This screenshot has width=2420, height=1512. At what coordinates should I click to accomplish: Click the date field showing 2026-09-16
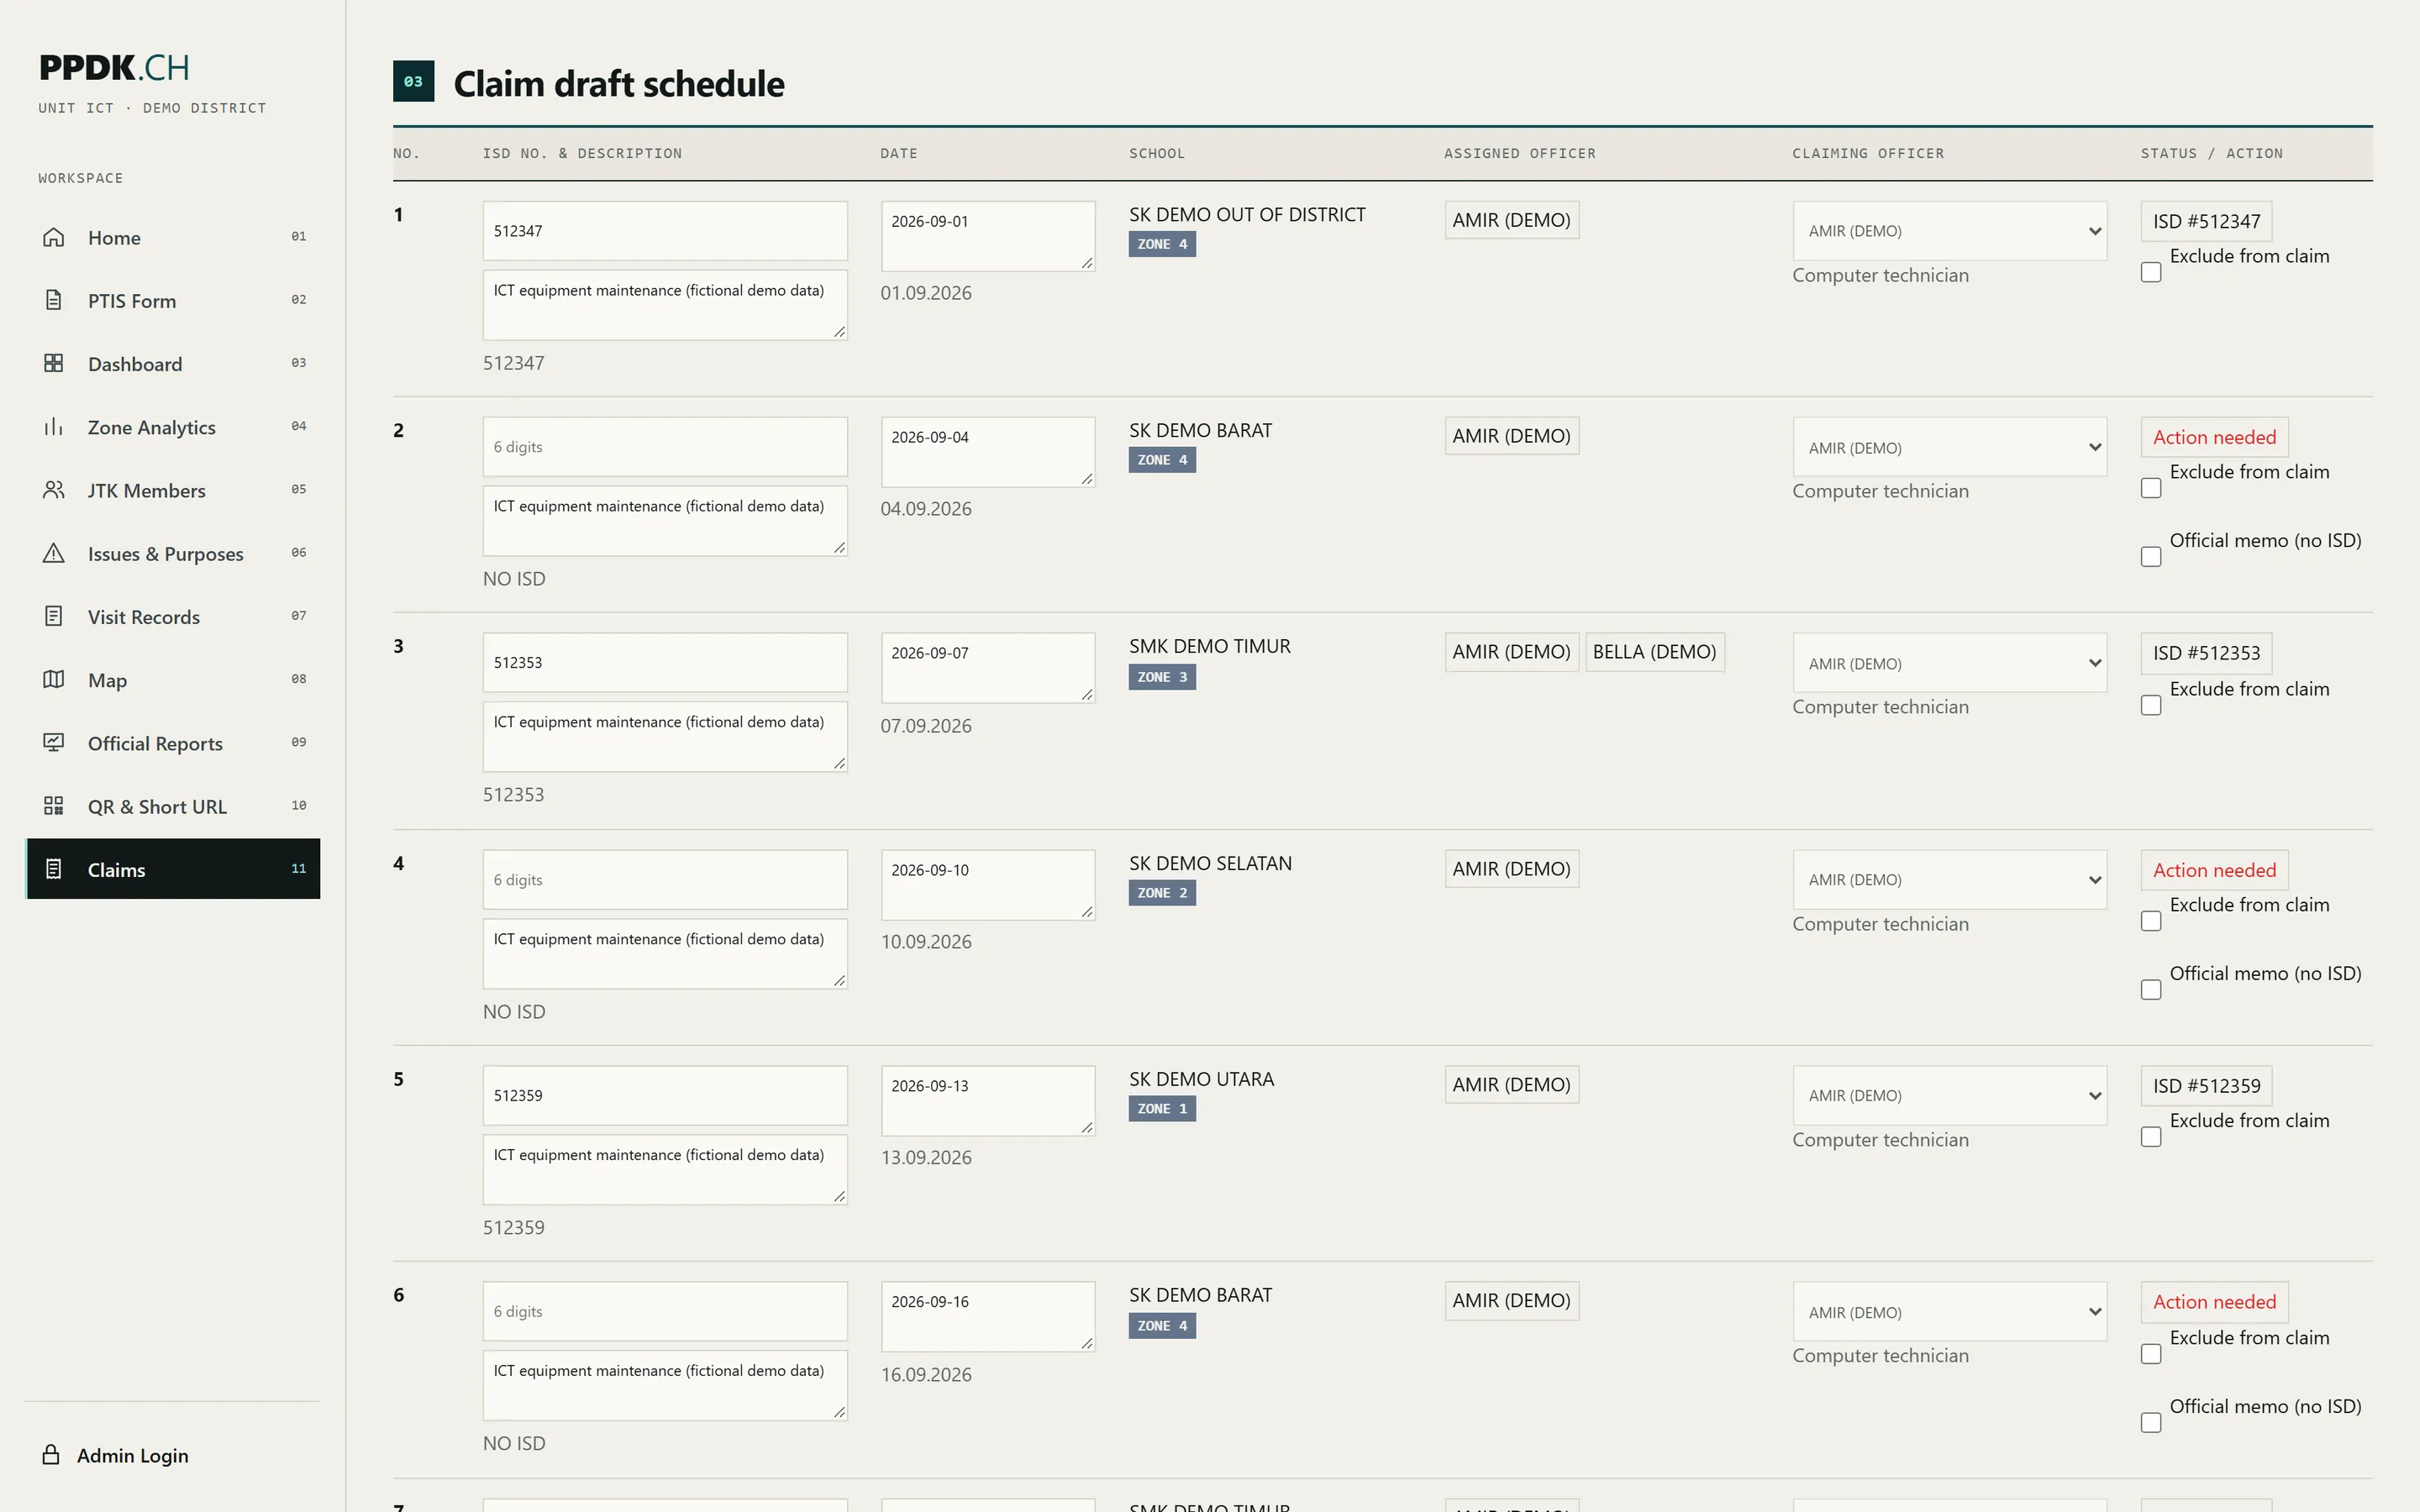coord(988,1317)
